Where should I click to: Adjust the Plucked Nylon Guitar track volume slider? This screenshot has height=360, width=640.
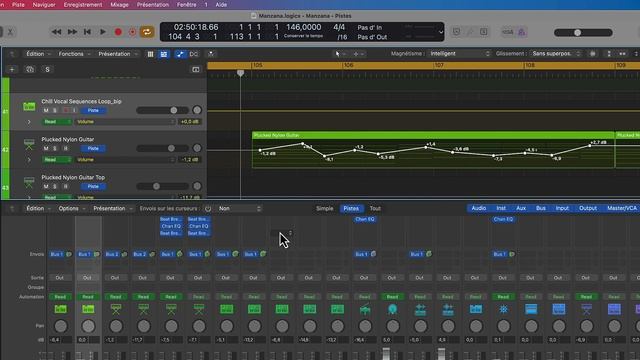(162, 148)
